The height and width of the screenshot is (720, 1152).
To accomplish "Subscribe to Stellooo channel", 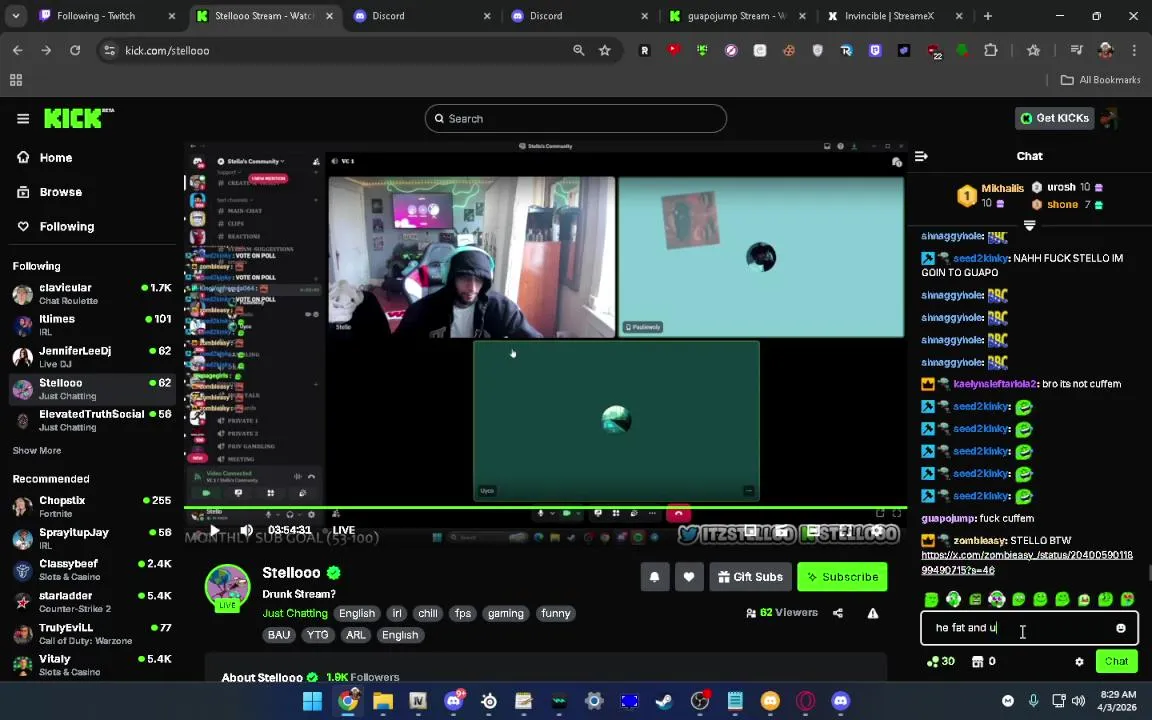I will (842, 577).
